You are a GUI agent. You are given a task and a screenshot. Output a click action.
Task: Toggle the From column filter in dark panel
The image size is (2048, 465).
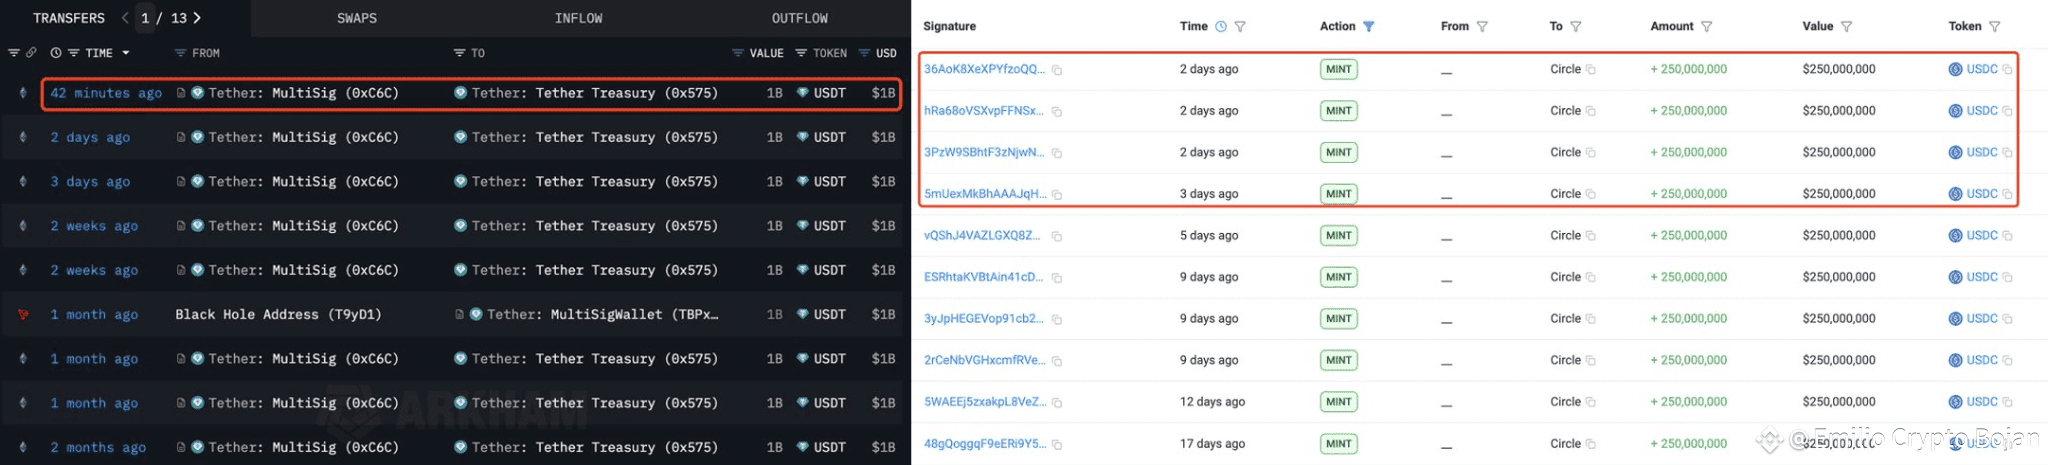[180, 53]
